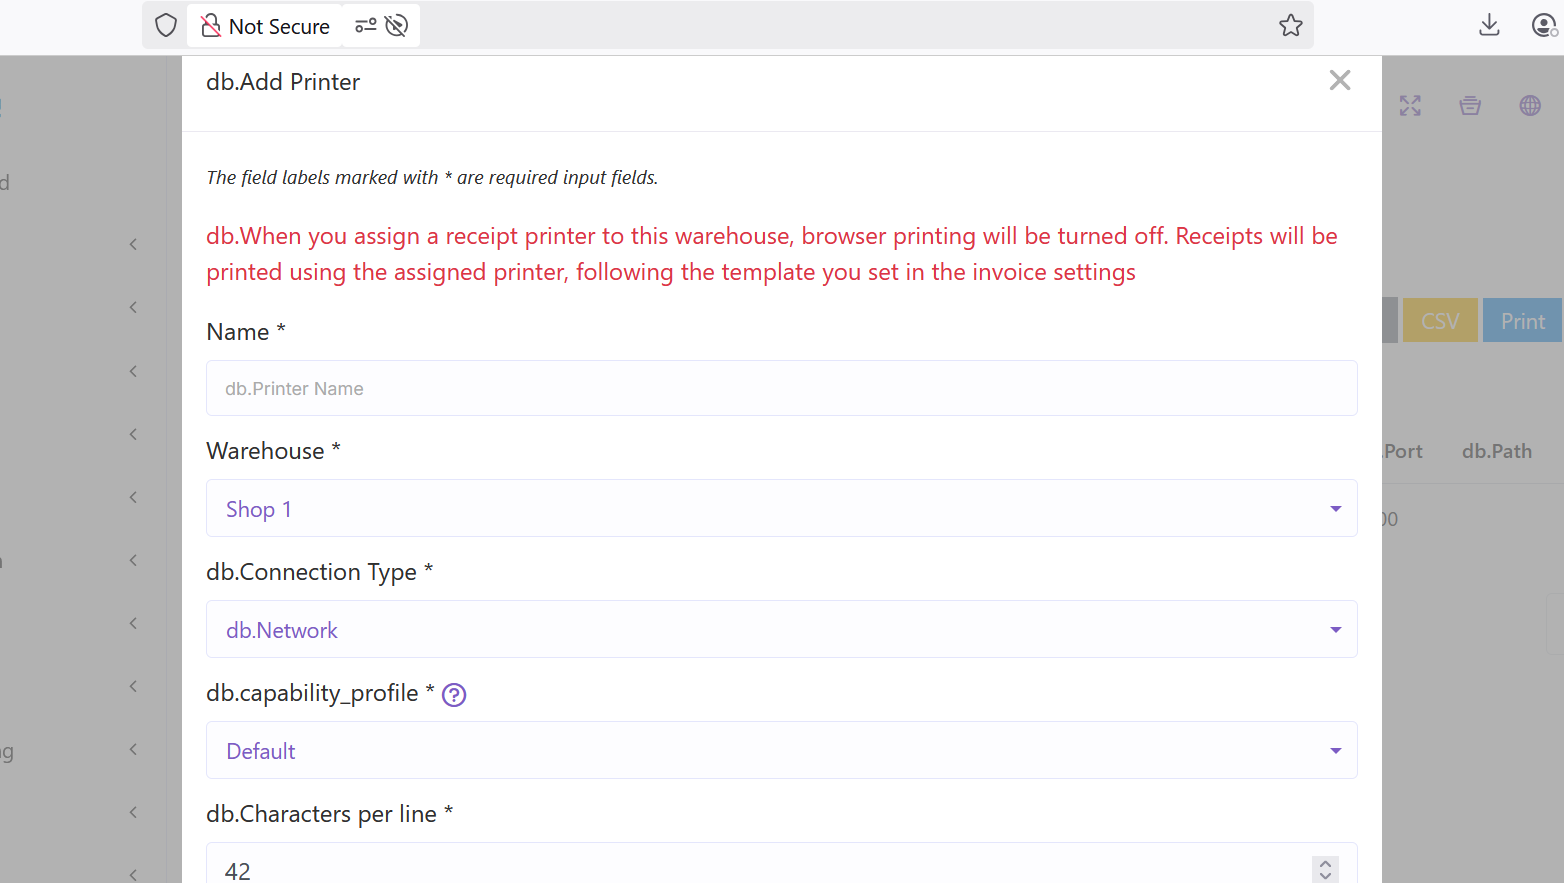This screenshot has height=883, width=1564.
Task: Click the Not Secure lock icon
Action: (211, 26)
